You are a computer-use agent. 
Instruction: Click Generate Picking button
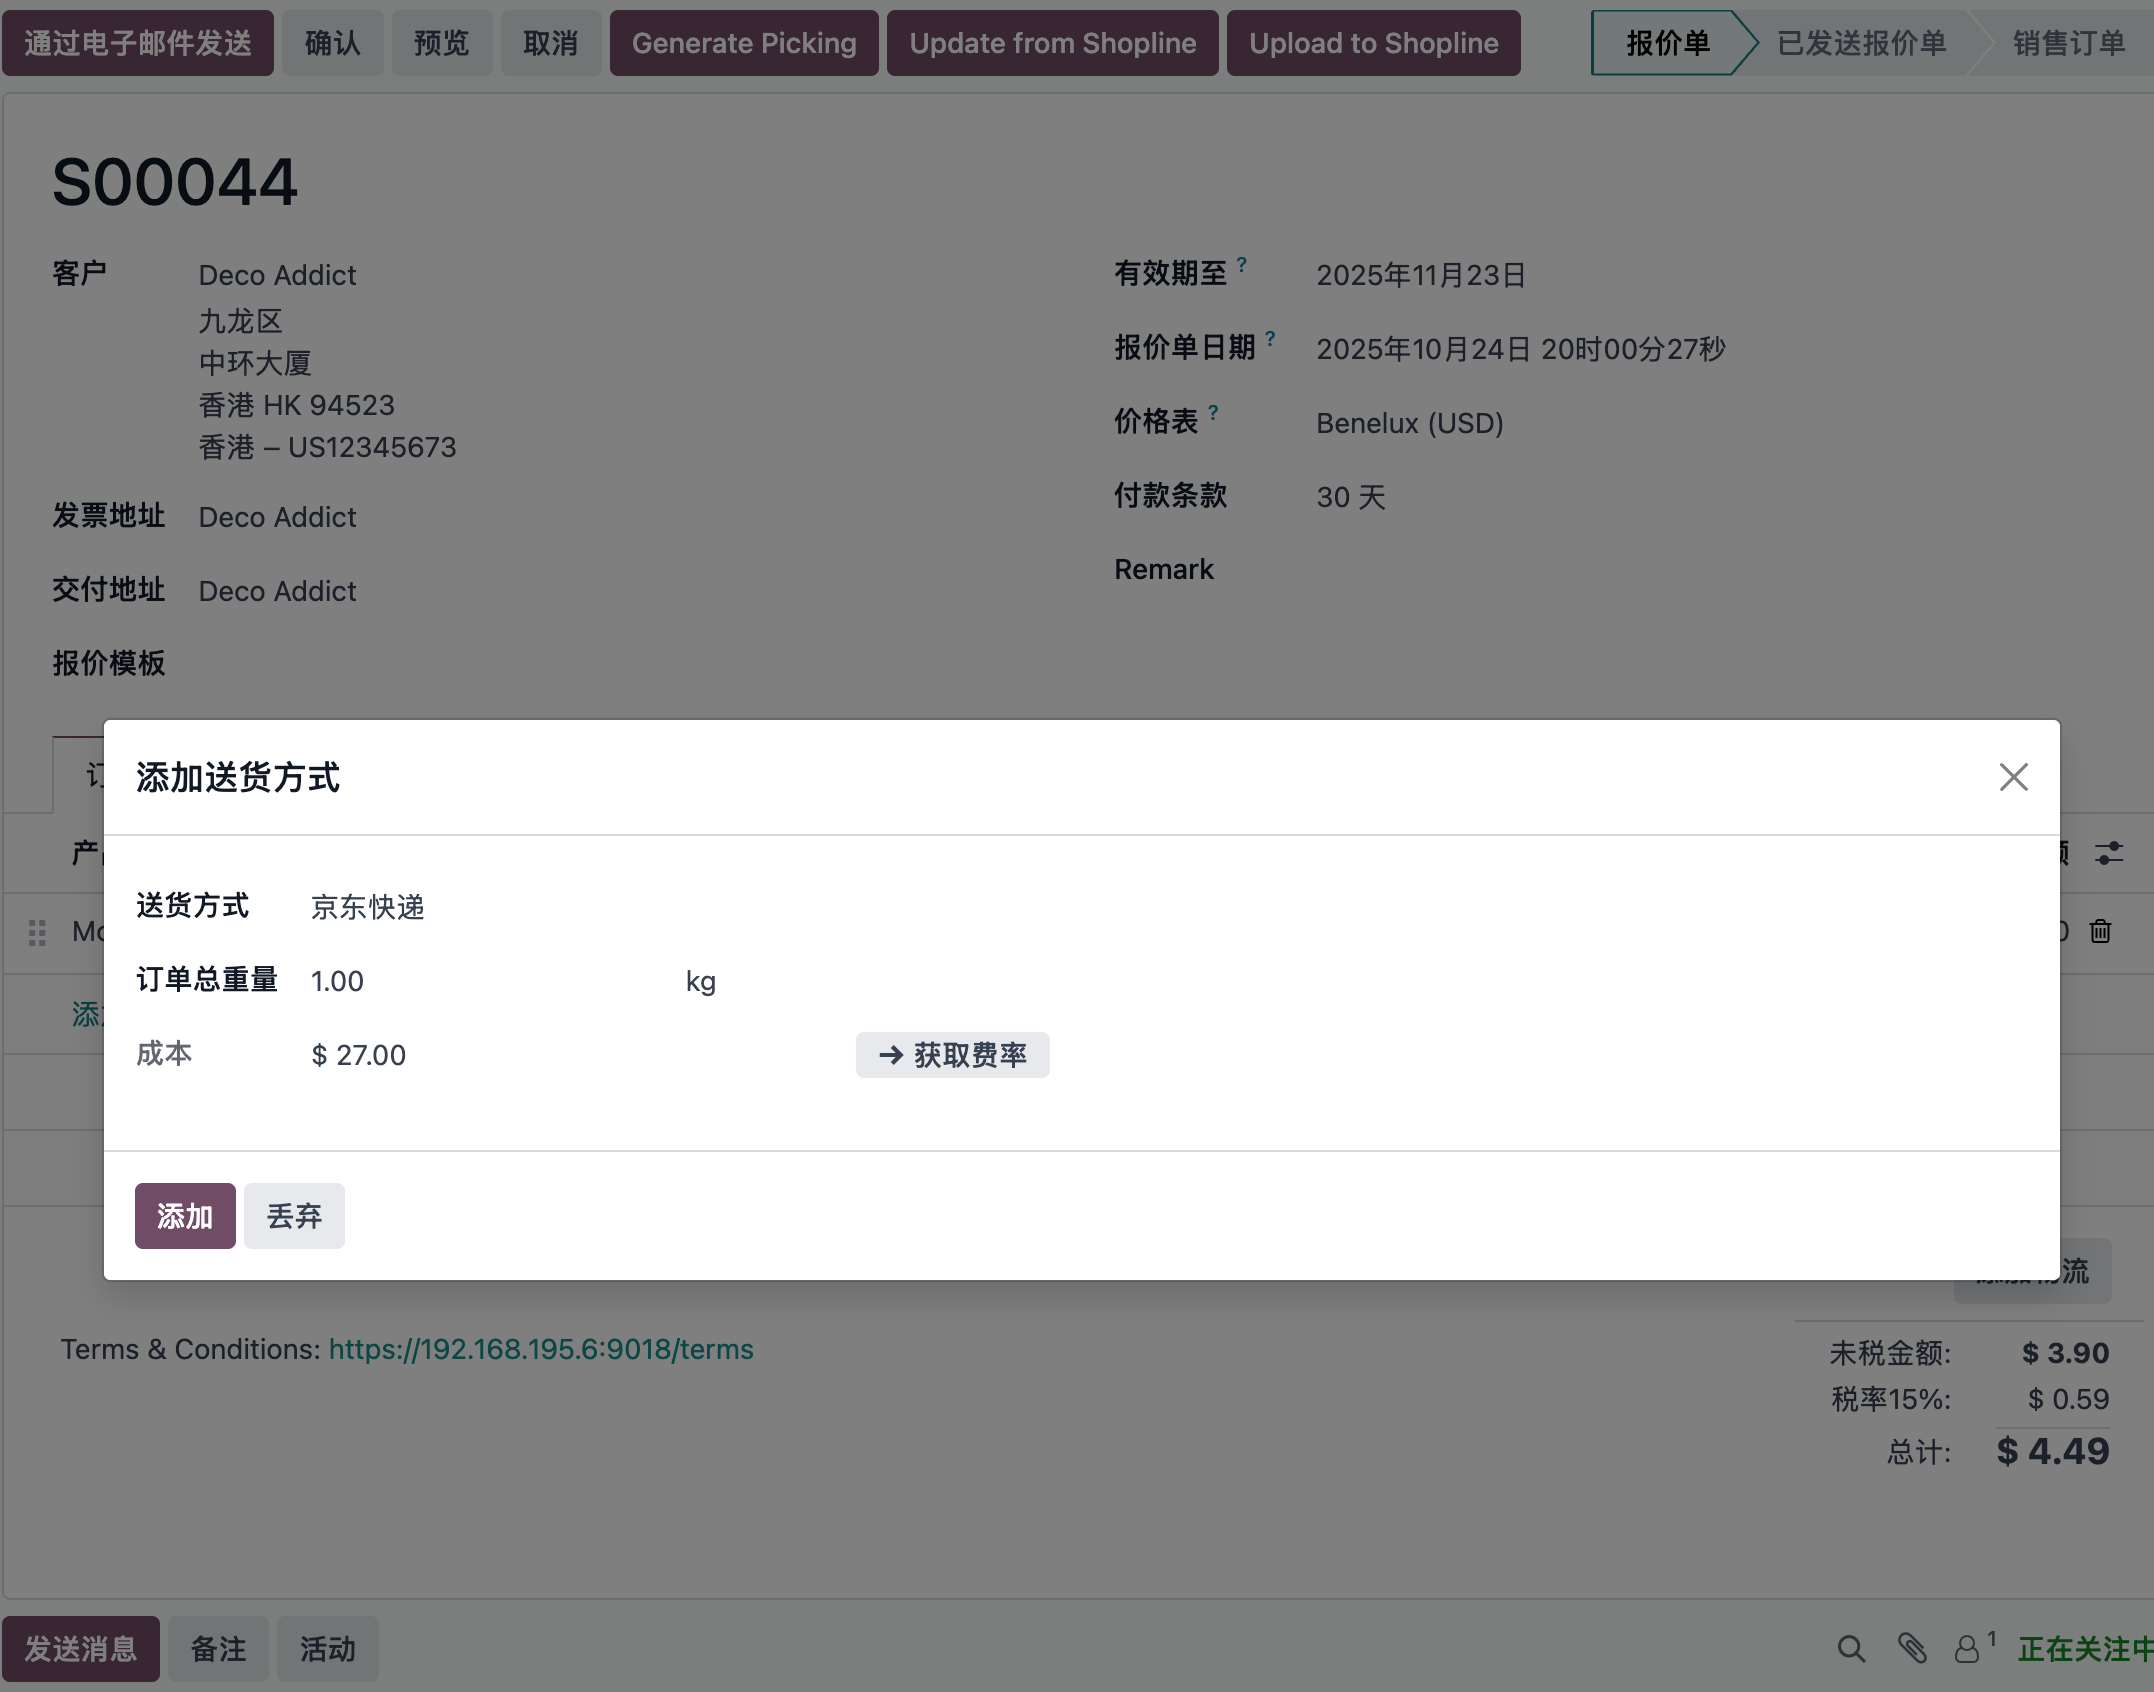click(744, 43)
